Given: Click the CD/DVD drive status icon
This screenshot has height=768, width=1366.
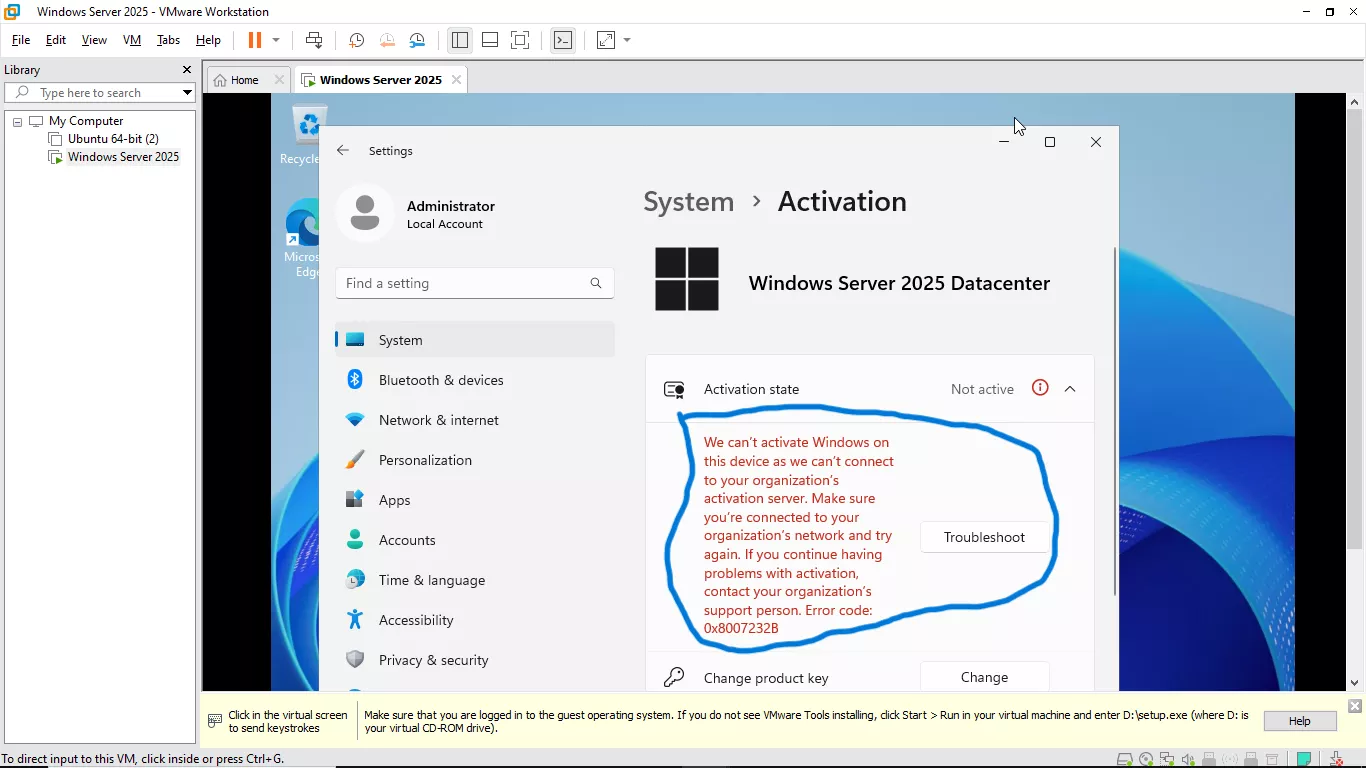Looking at the screenshot, I should [1146, 759].
